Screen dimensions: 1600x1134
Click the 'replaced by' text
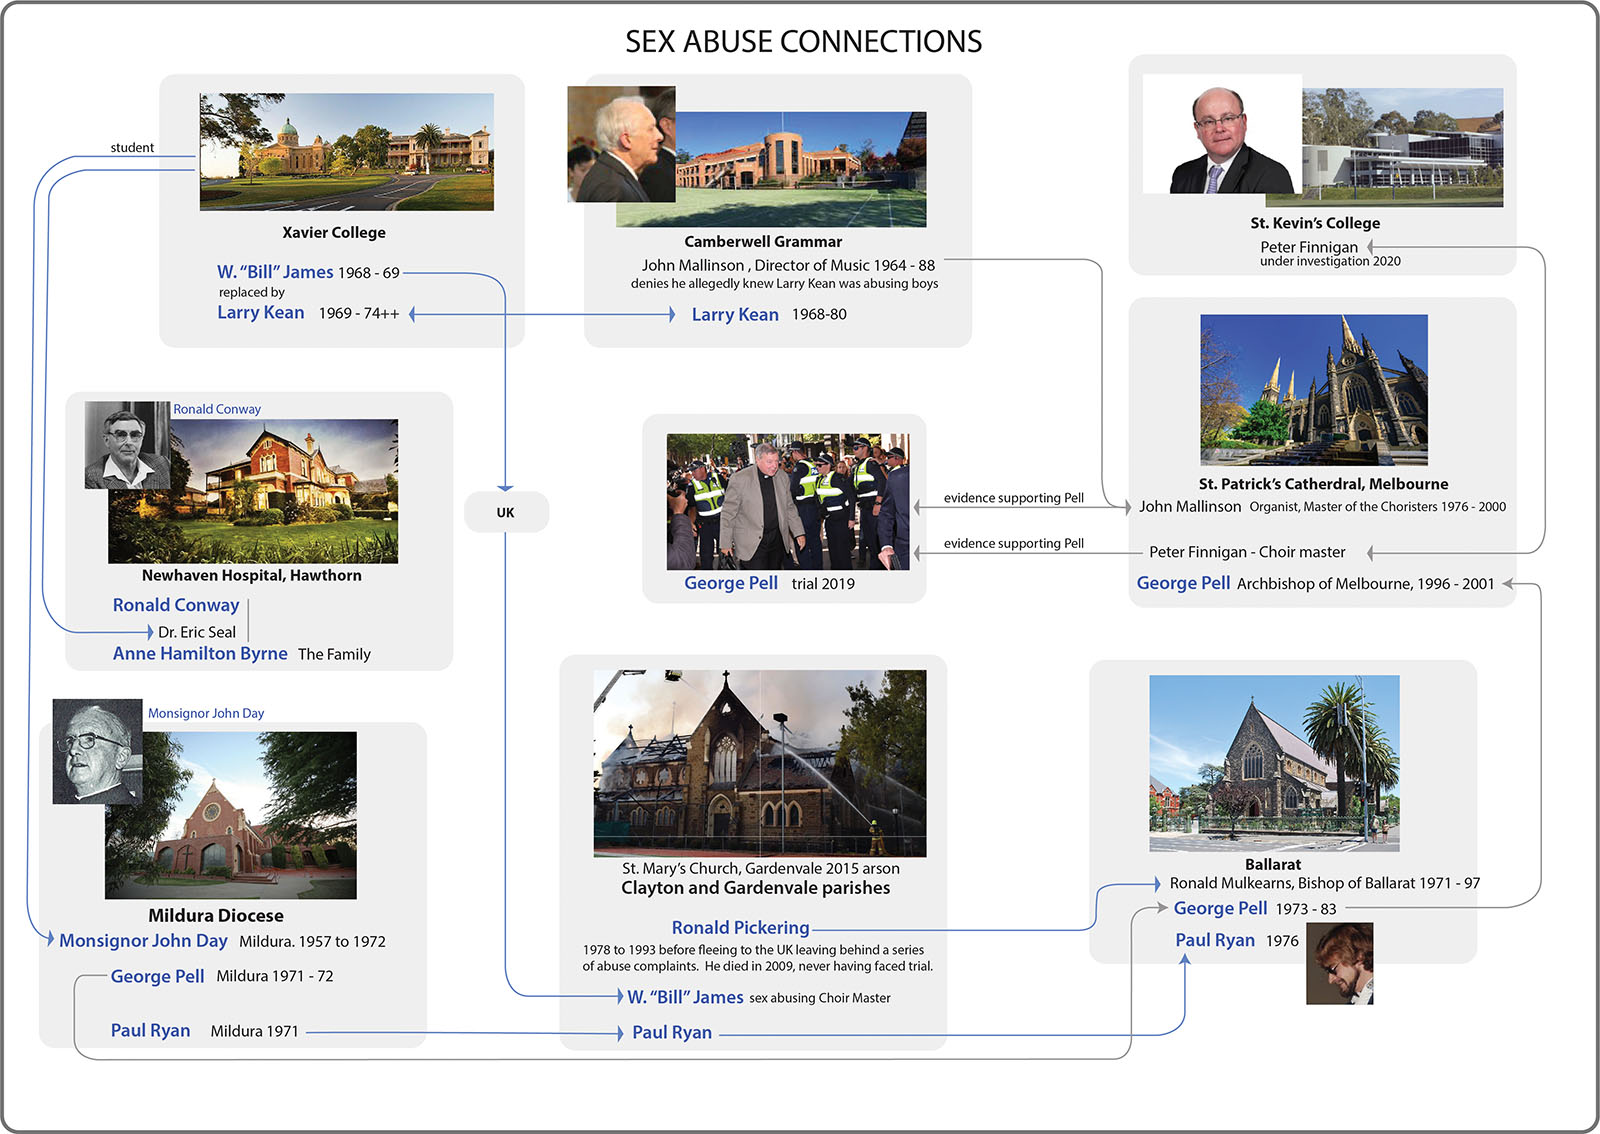(x=252, y=292)
